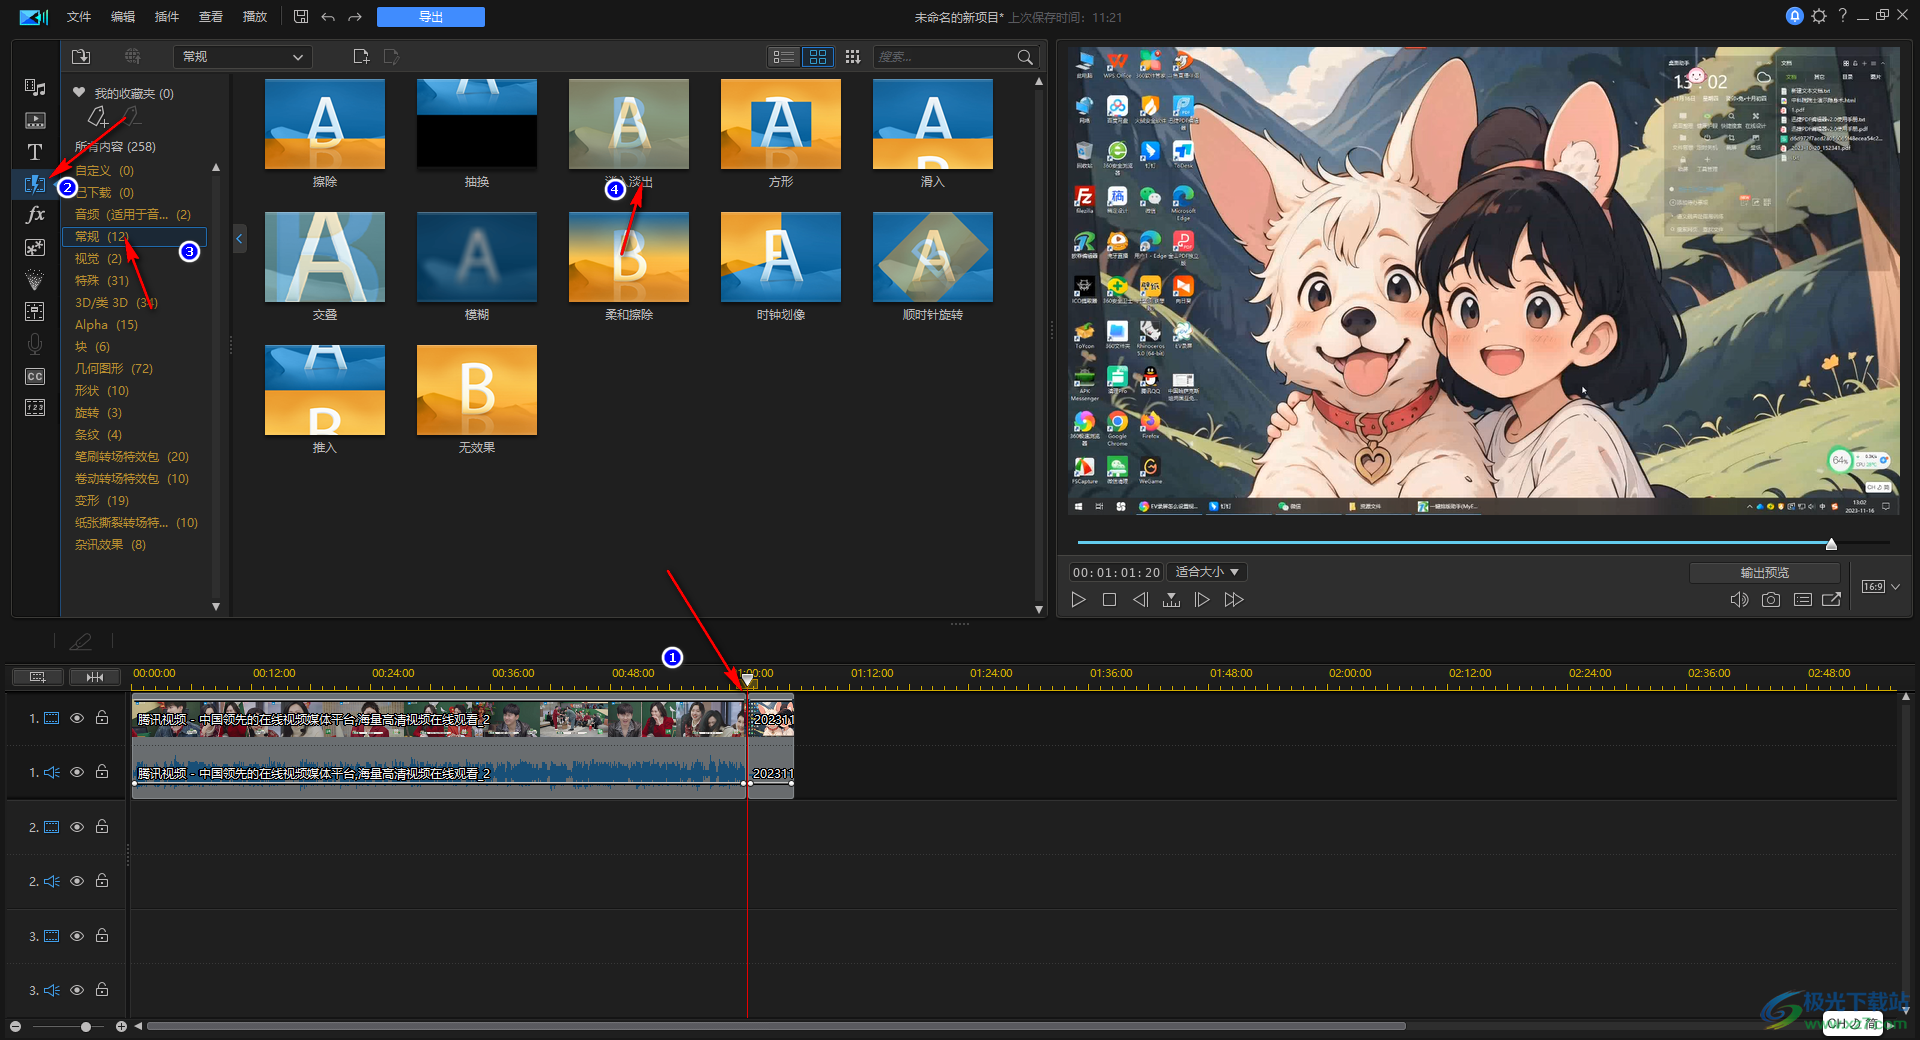Switch to the list view icon

click(784, 57)
